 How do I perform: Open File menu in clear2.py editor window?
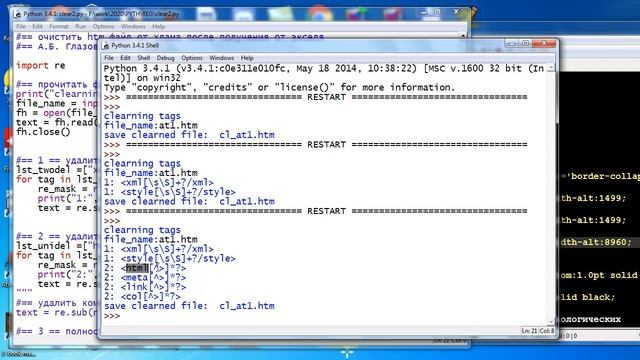coord(21,27)
